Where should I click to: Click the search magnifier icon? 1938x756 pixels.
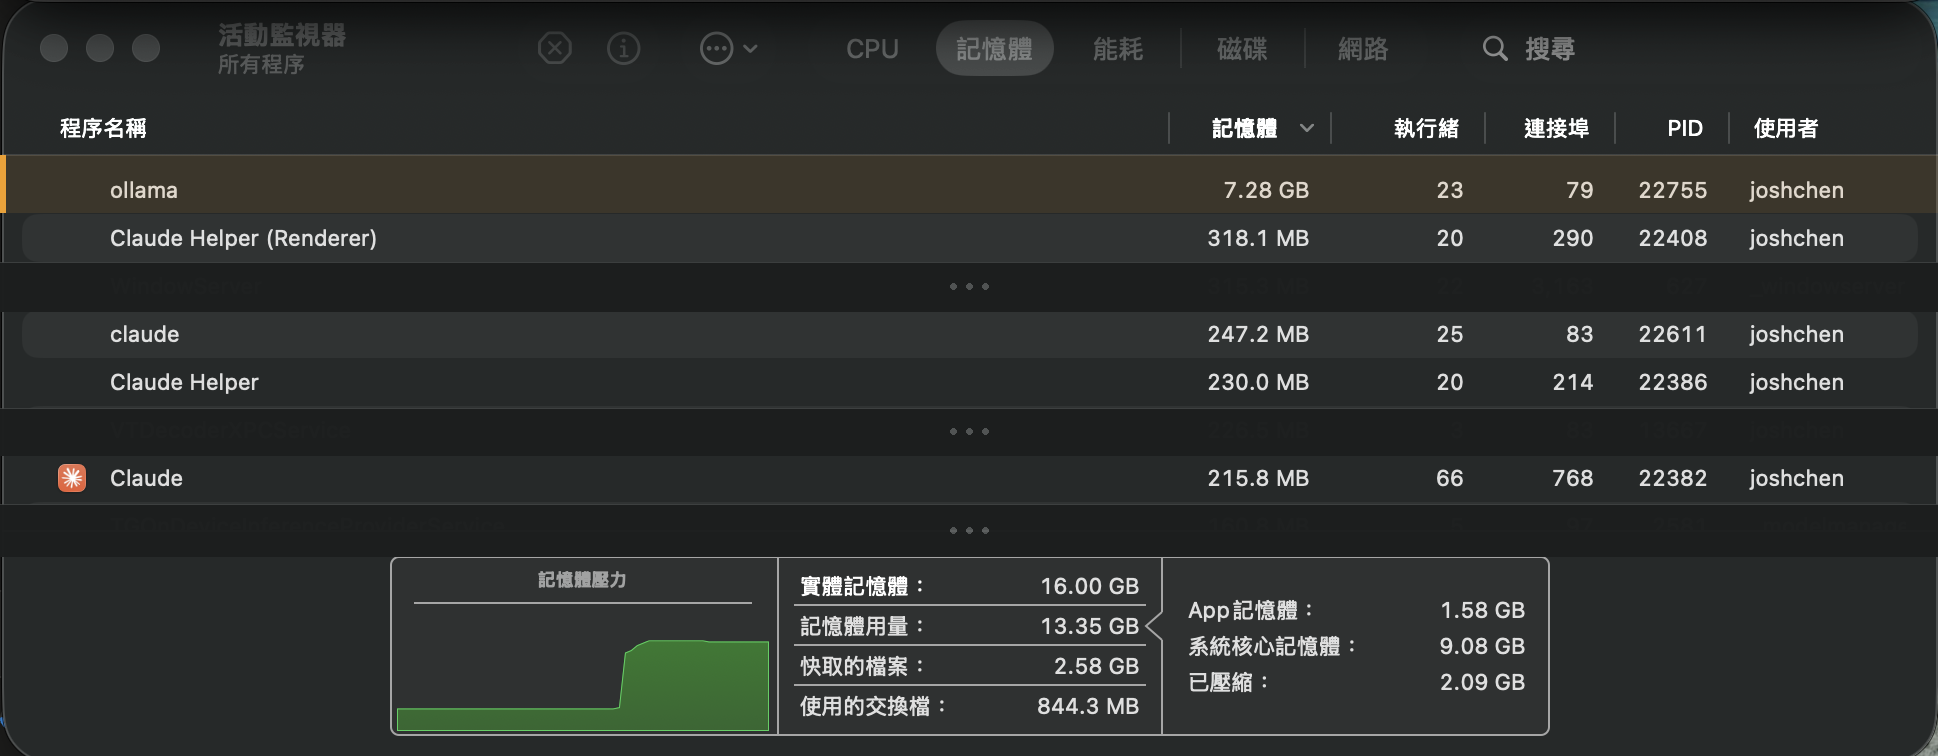1495,48
